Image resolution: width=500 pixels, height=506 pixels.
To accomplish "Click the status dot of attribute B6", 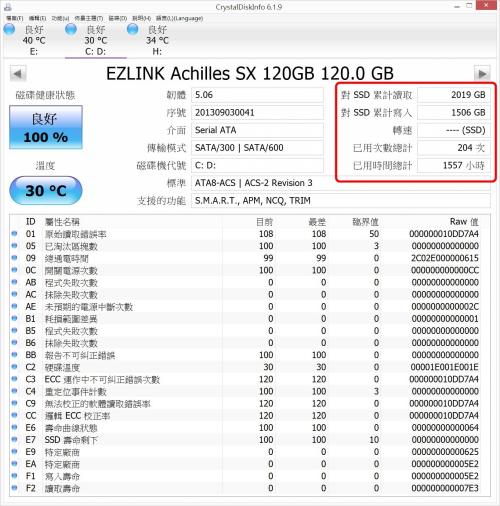I will tap(14, 343).
